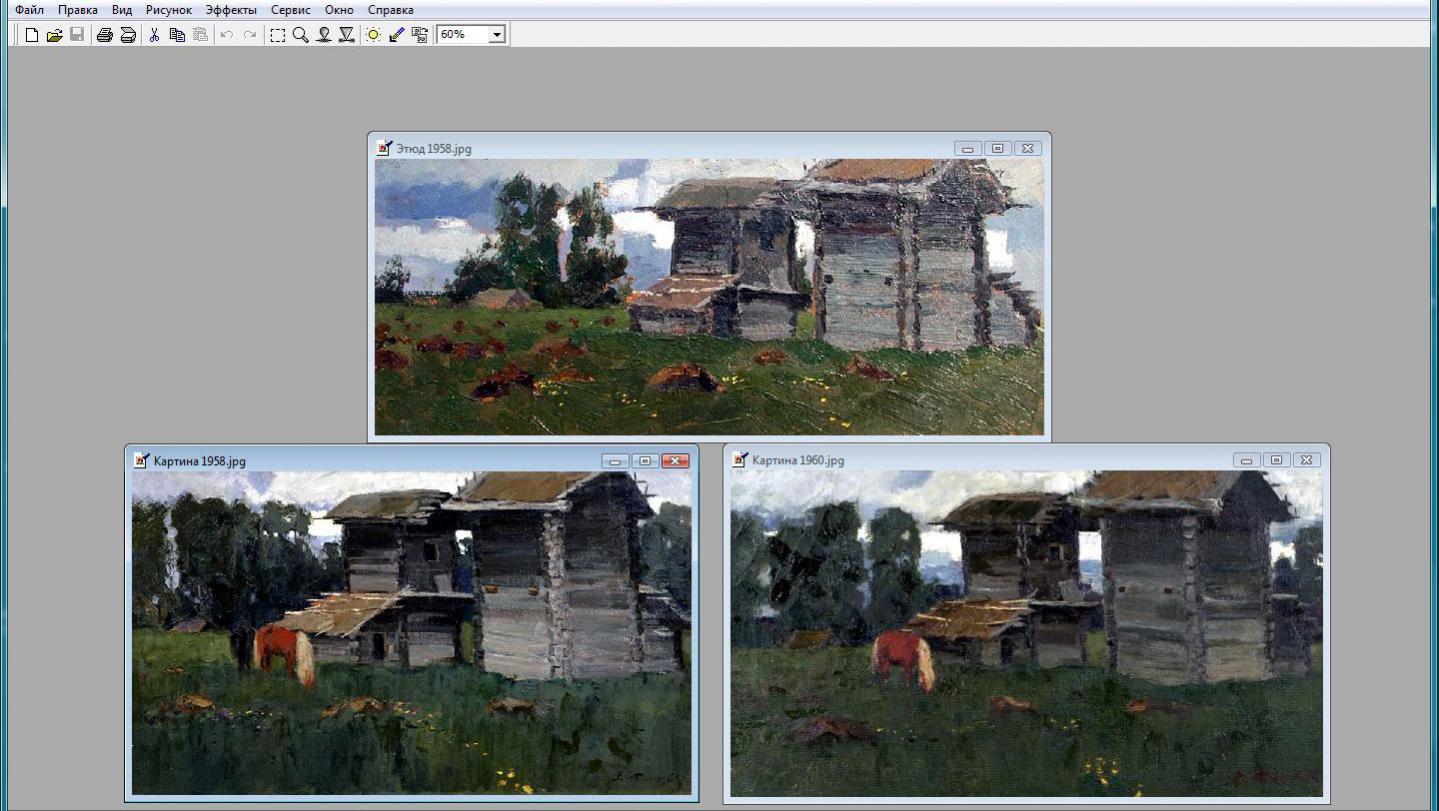
Task: Open the 60% zoom dropdown arrow
Action: tap(497, 35)
